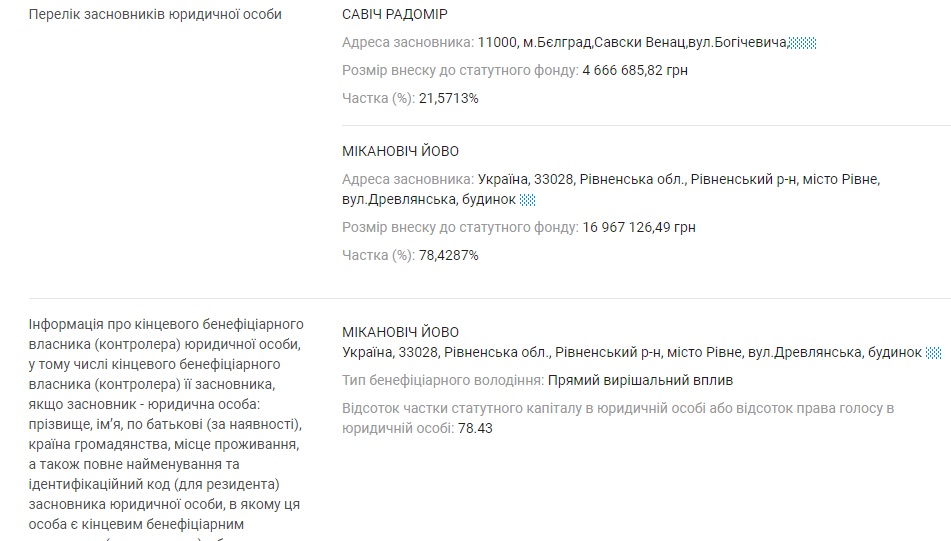Click the Перелік засновників юридичної особи heading
The width and height of the screenshot is (951, 541).
[155, 15]
